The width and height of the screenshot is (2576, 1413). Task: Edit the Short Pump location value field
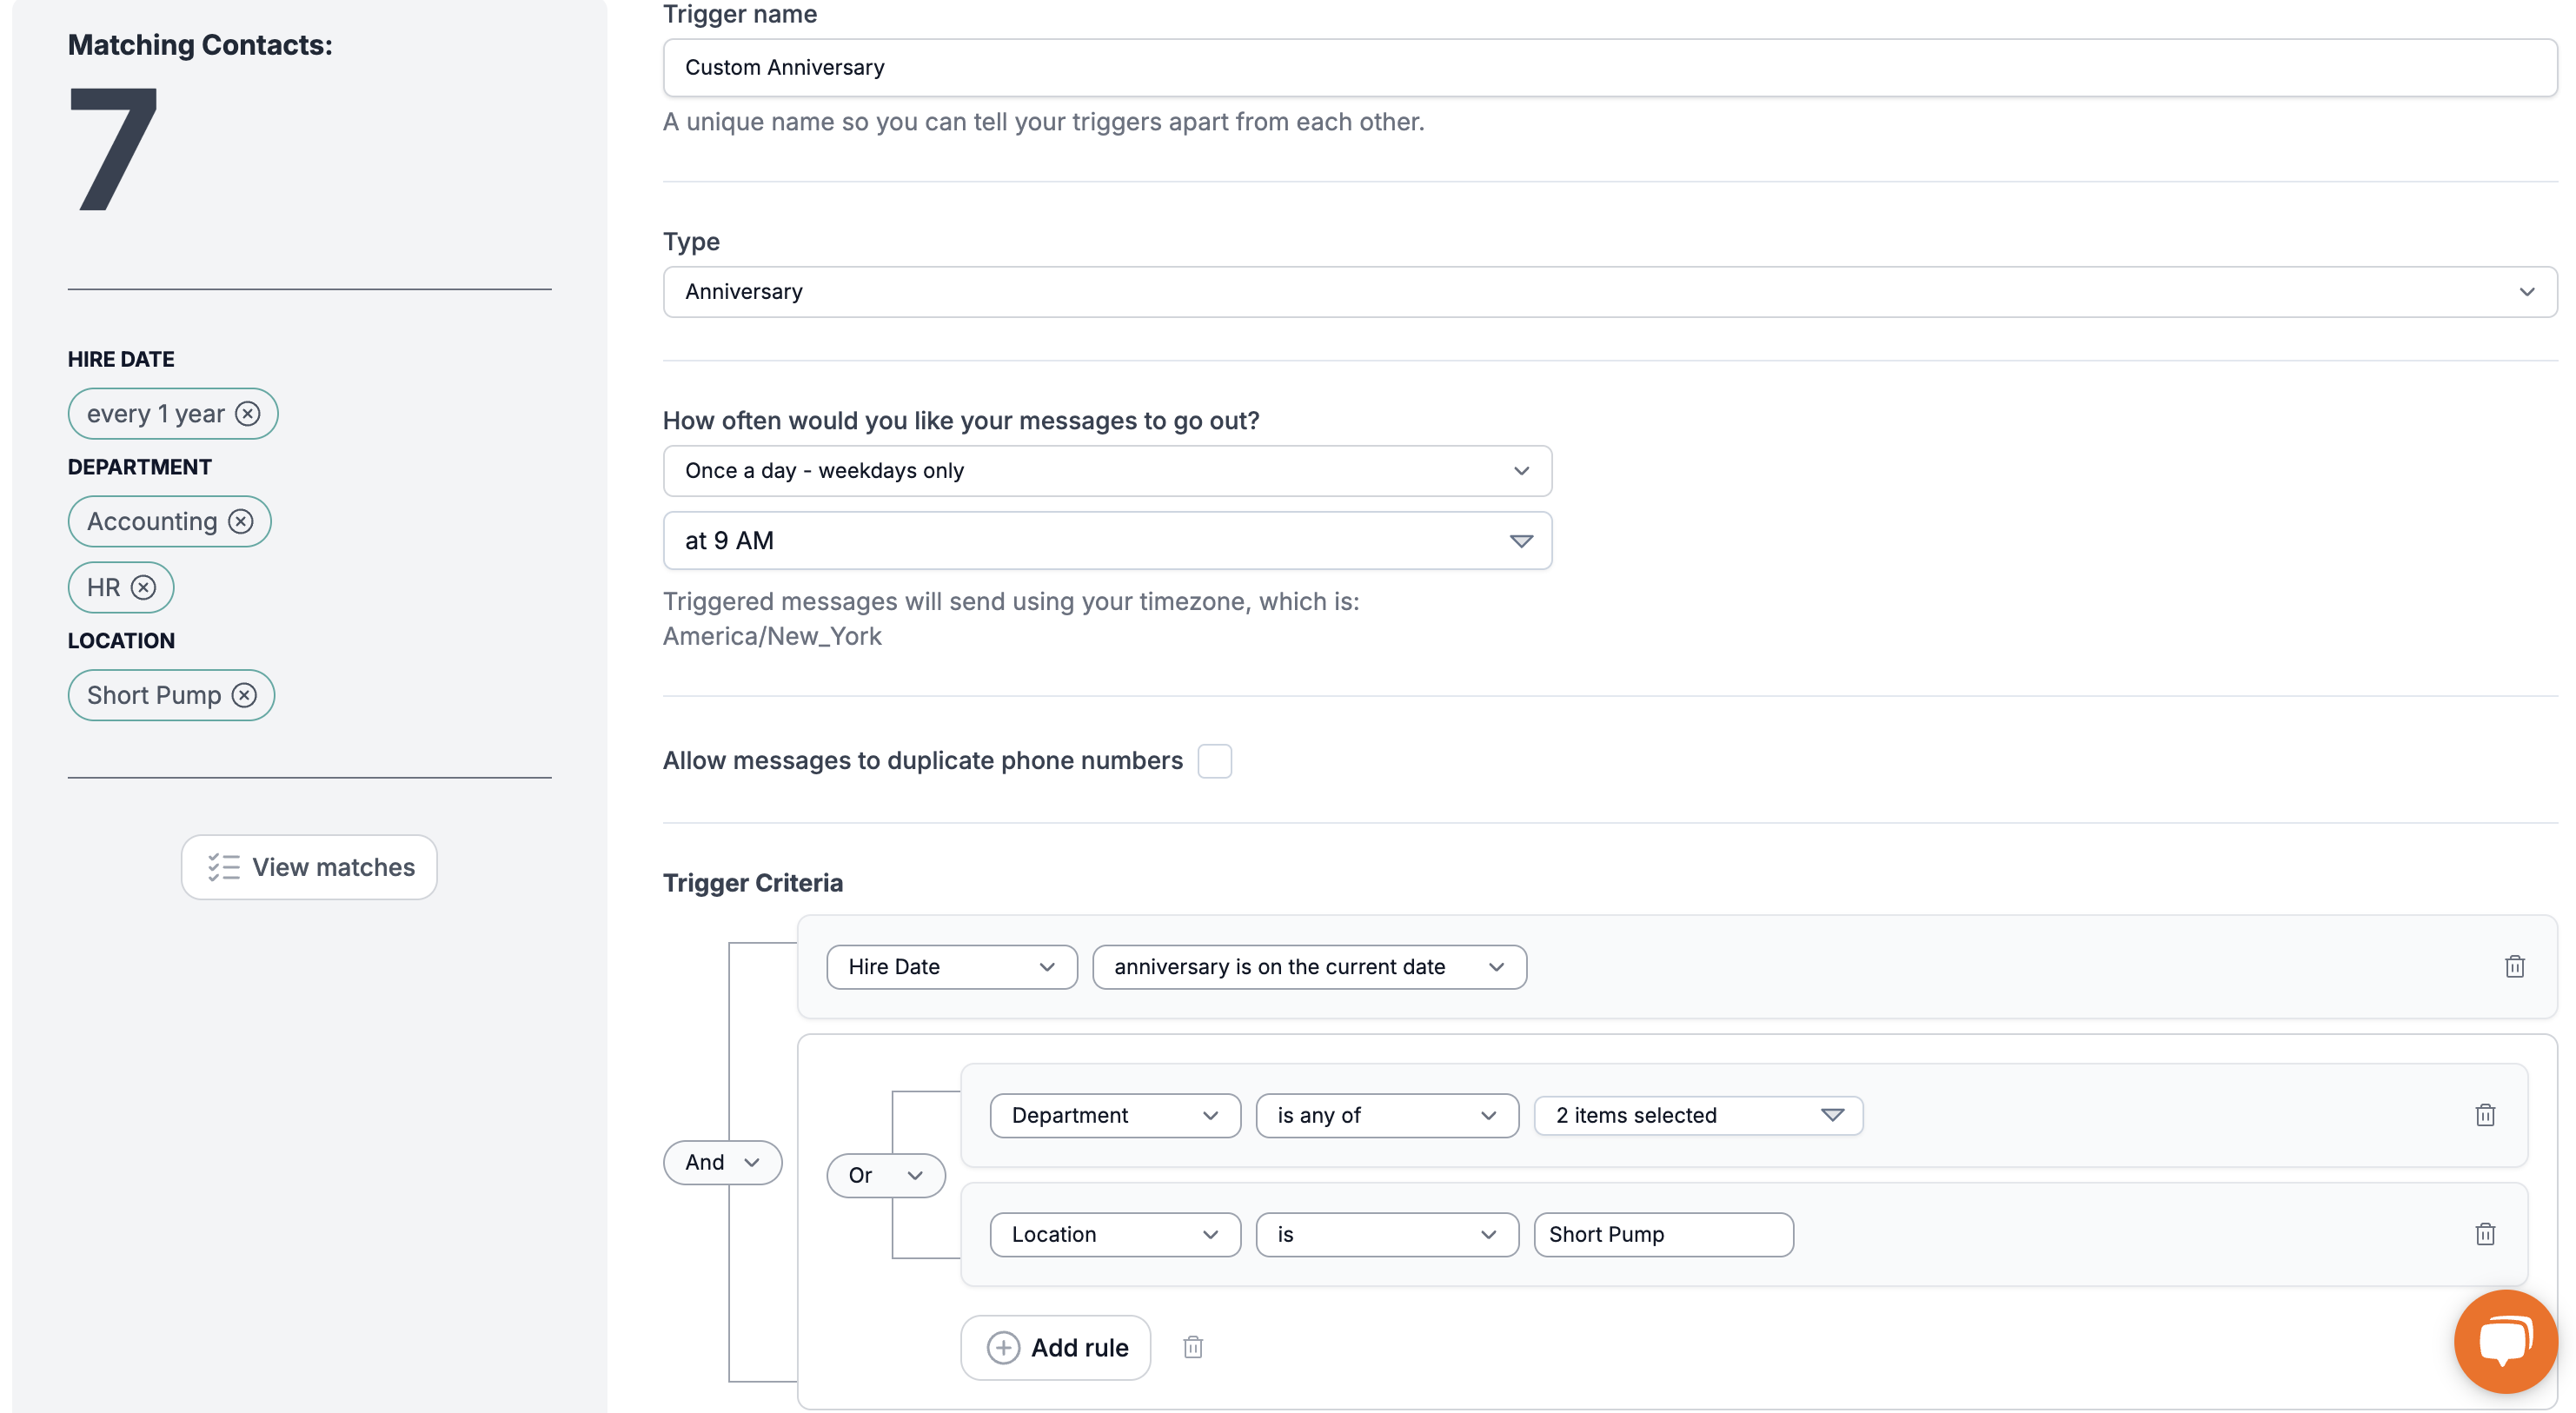pyautogui.click(x=1663, y=1233)
